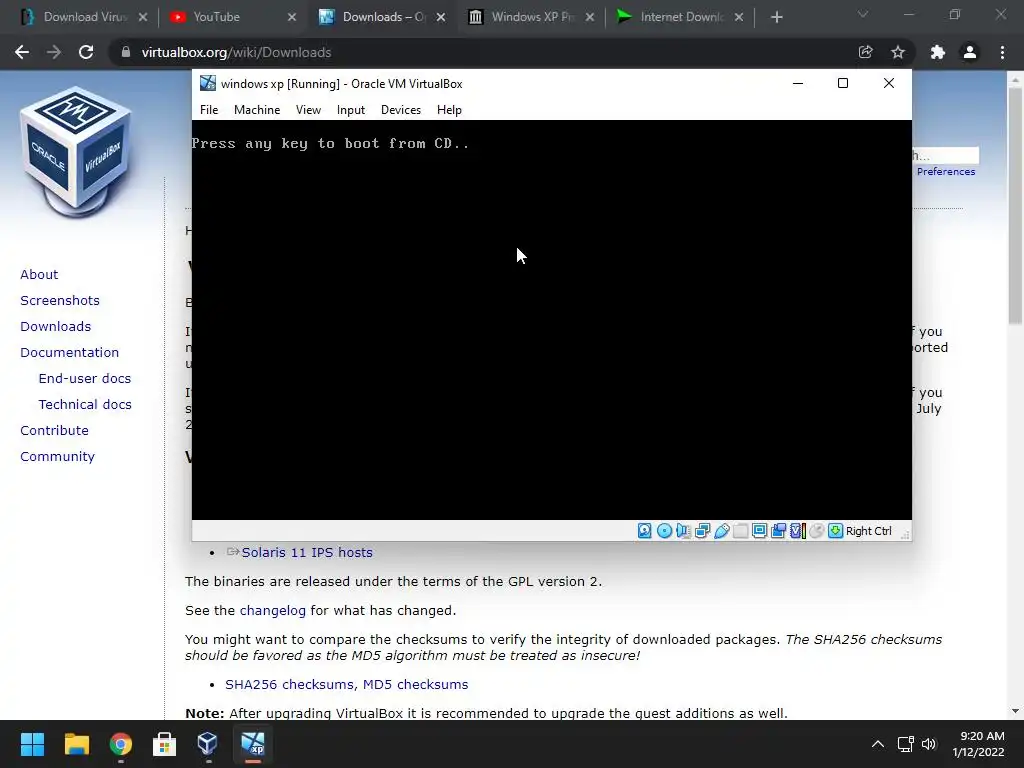
Task: Click the web page vertical scrollbar thumb
Action: (x=1015, y=205)
